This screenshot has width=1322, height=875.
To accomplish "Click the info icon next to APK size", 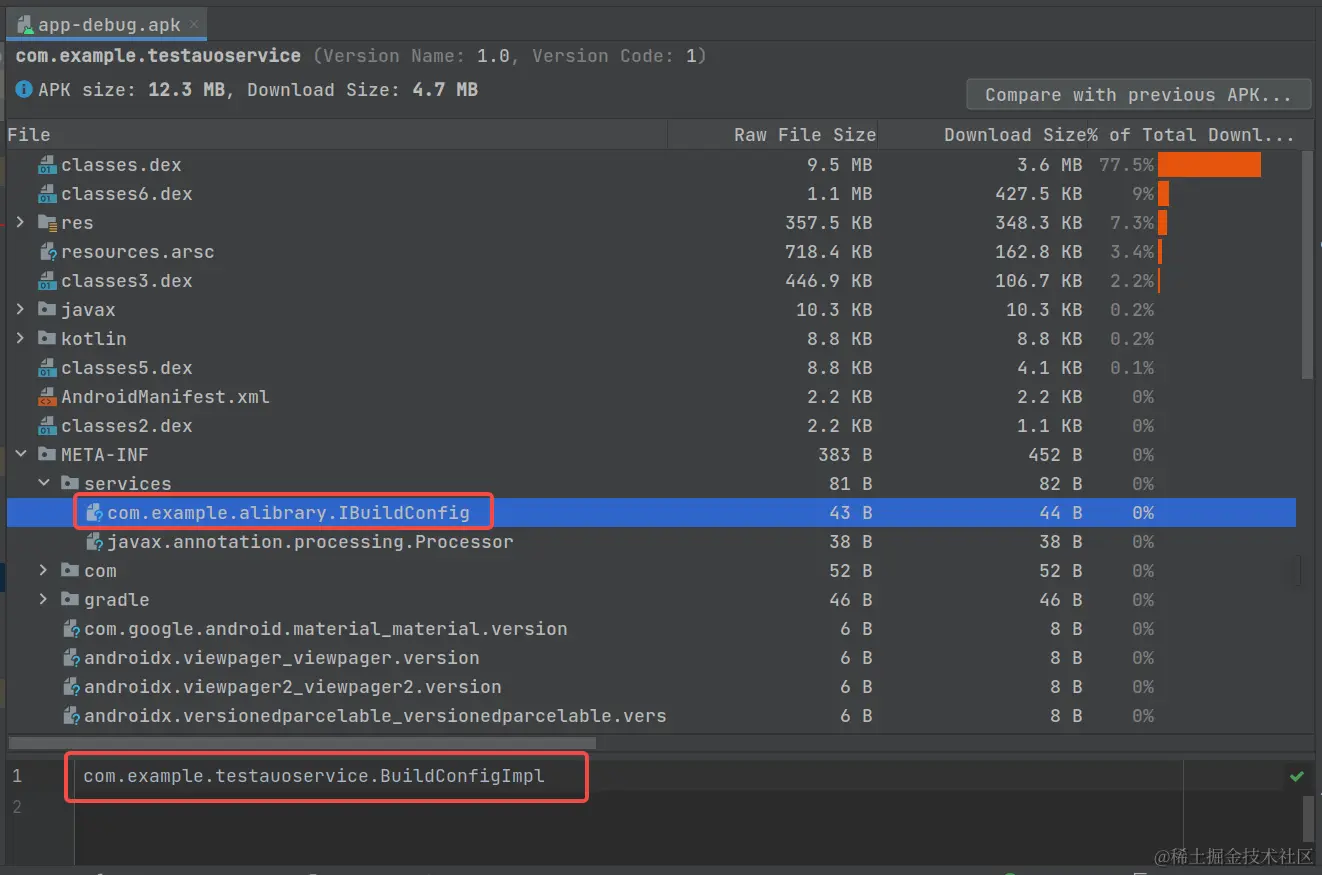I will (x=23, y=89).
